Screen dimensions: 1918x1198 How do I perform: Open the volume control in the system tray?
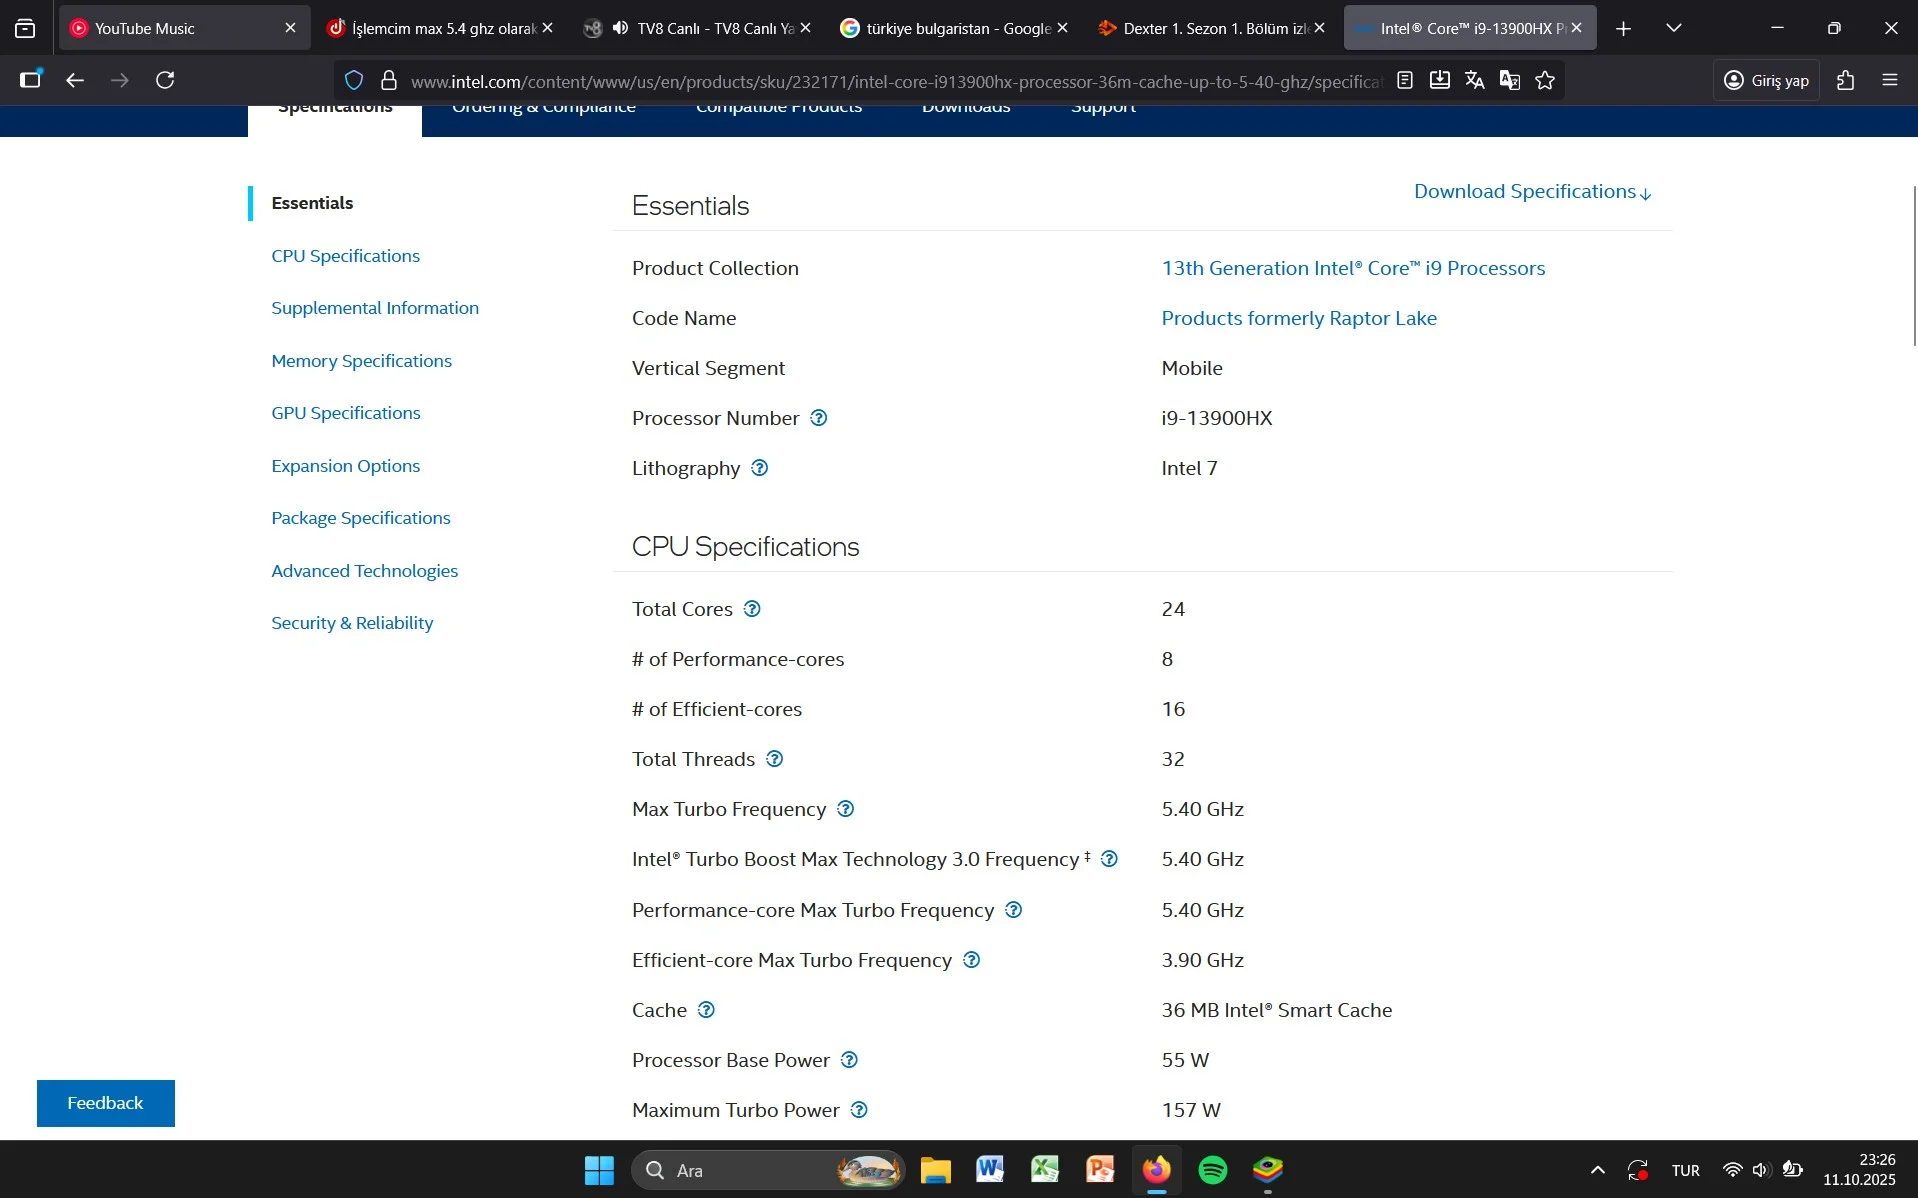(1761, 1170)
